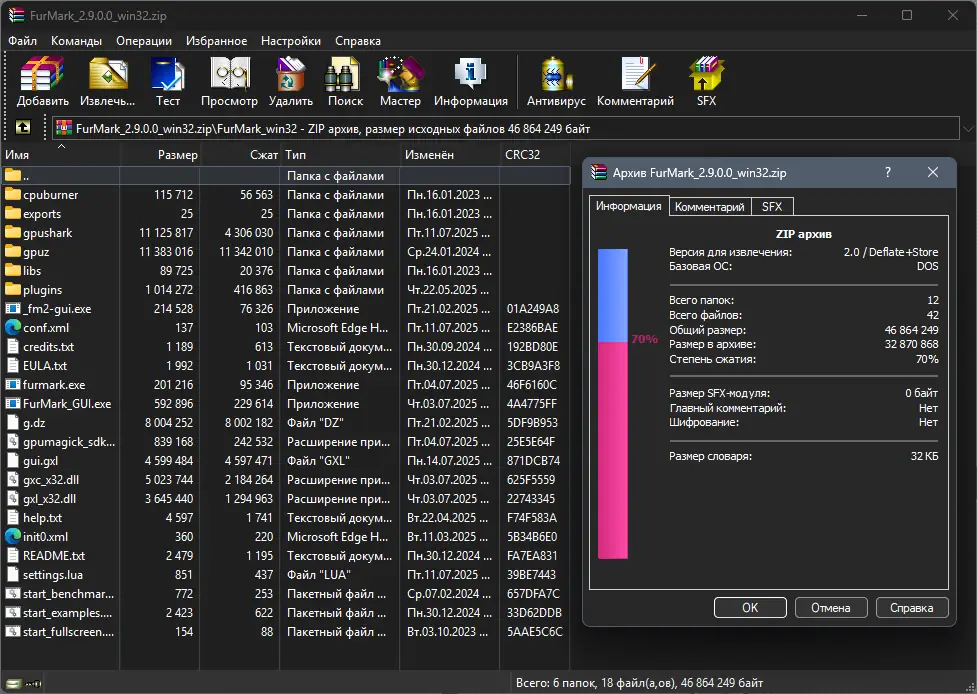Launch the Мастер wizard icon
Viewport: 977px width, 694px height.
[400, 74]
